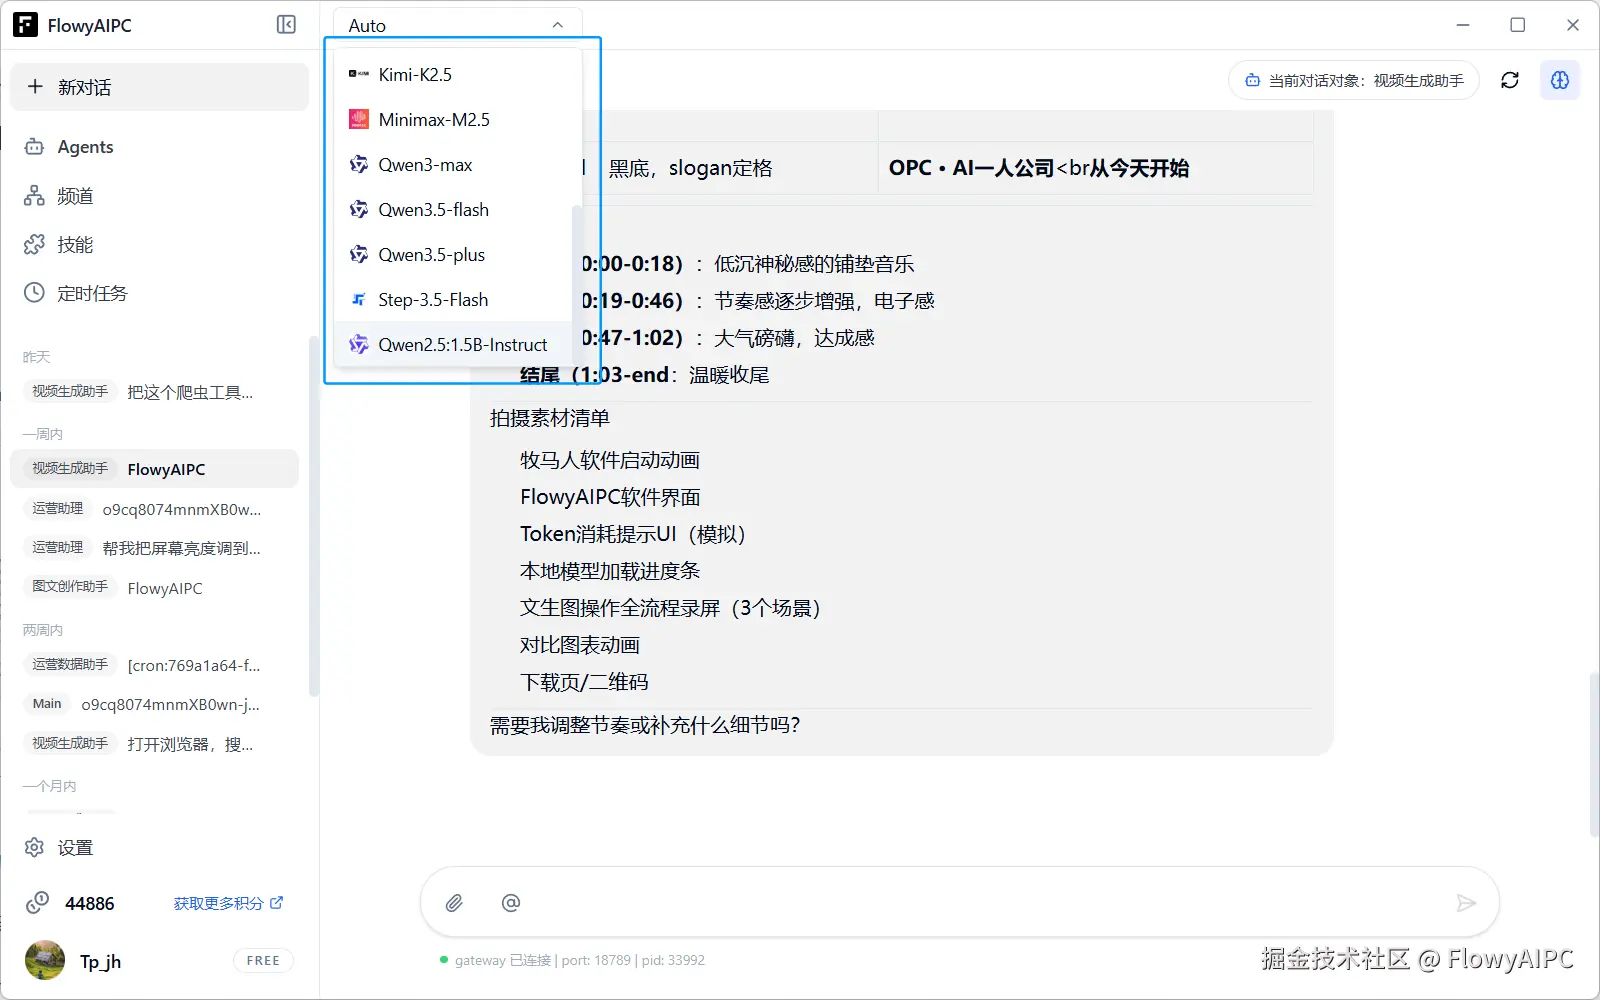Attach a file with the paperclip icon
Image resolution: width=1600 pixels, height=1000 pixels.
454,903
